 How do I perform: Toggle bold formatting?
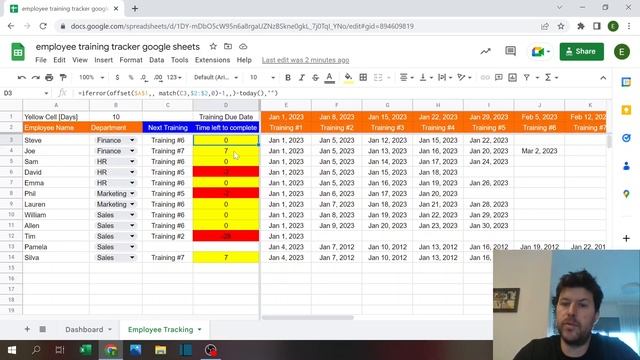(x=288, y=78)
